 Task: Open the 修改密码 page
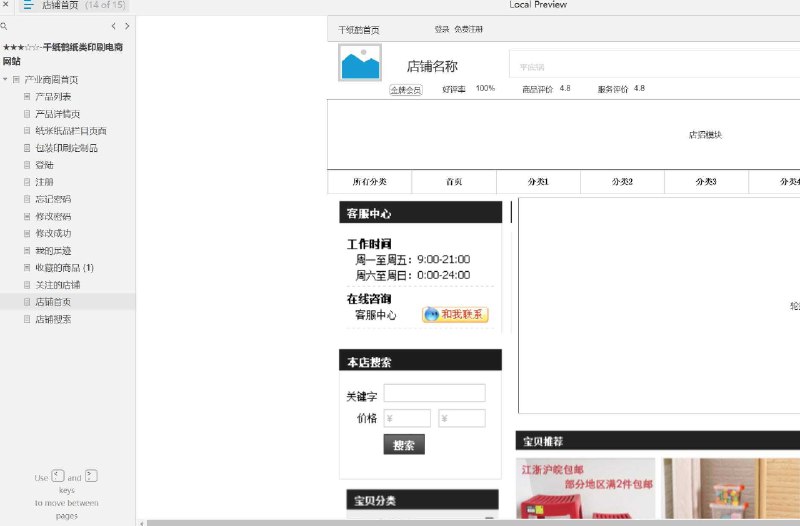tap(53, 216)
